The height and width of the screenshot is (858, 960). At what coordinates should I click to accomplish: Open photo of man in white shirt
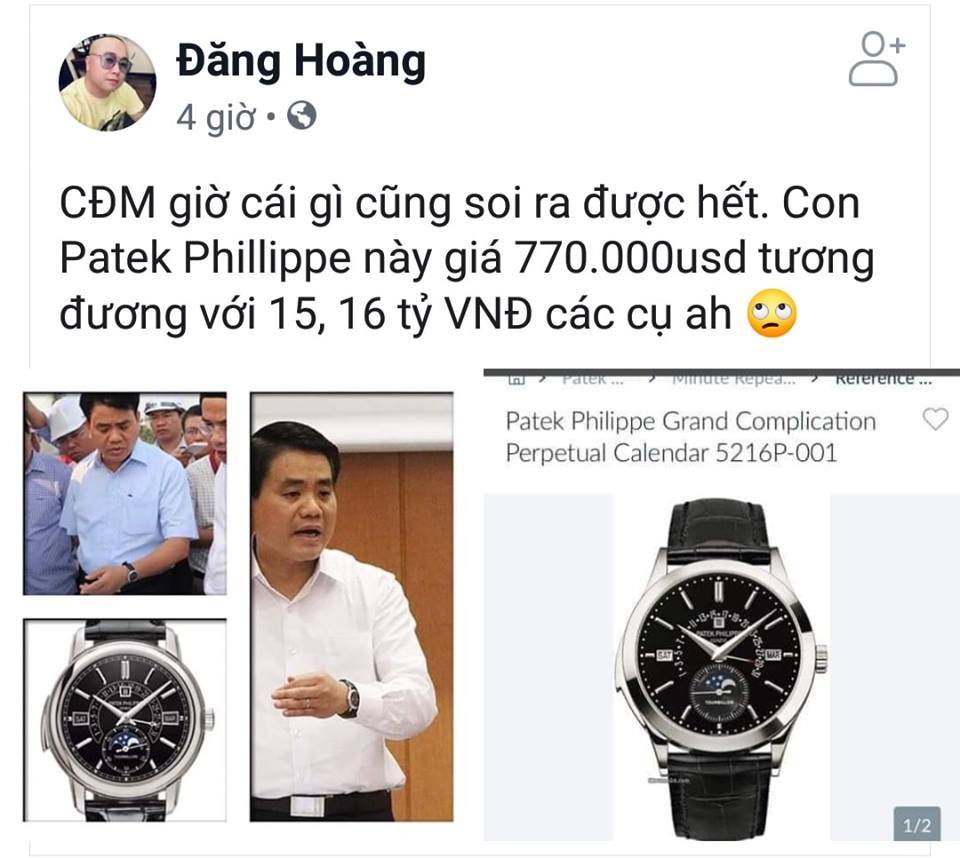(351, 607)
